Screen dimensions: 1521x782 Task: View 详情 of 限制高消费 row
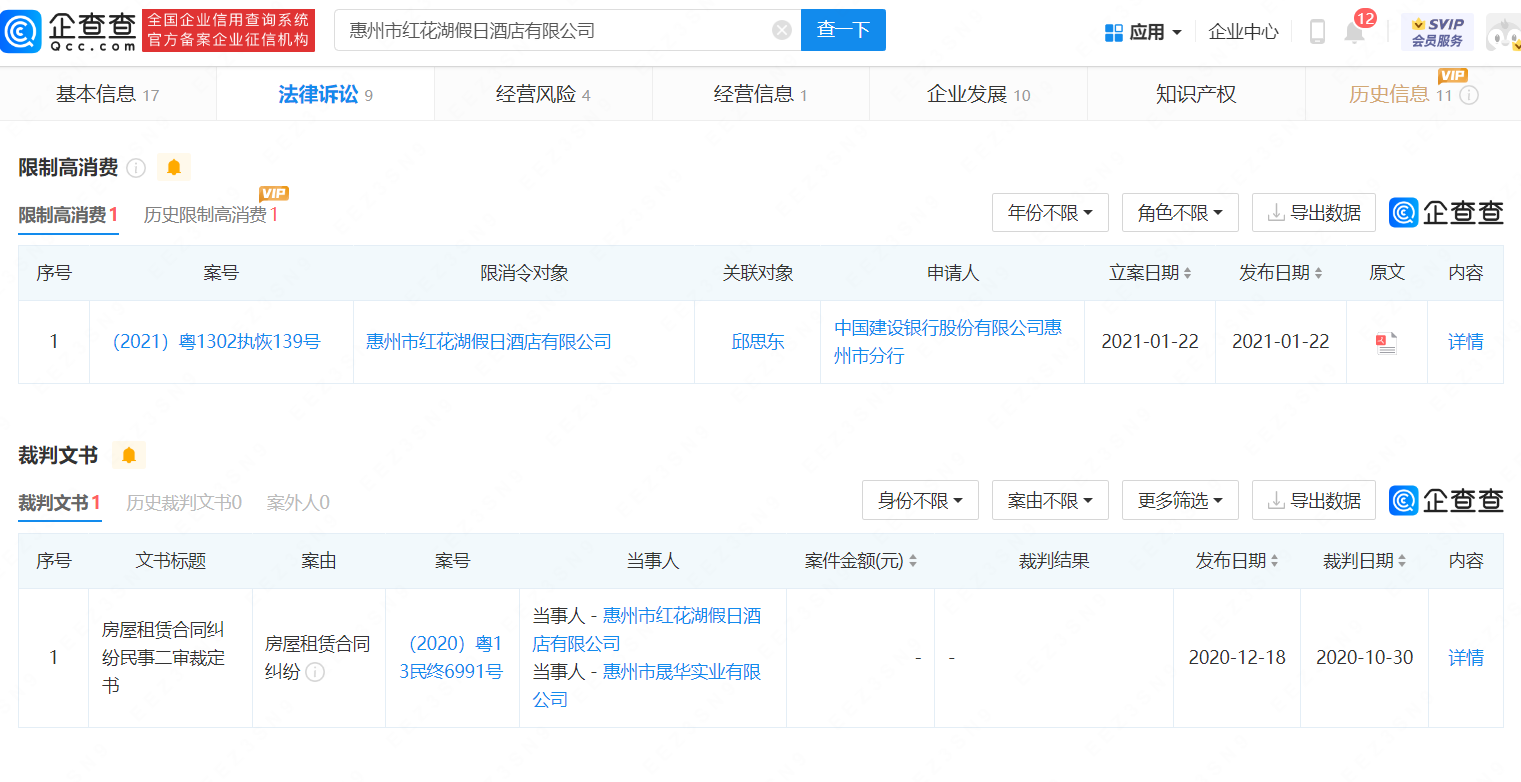(x=1465, y=342)
